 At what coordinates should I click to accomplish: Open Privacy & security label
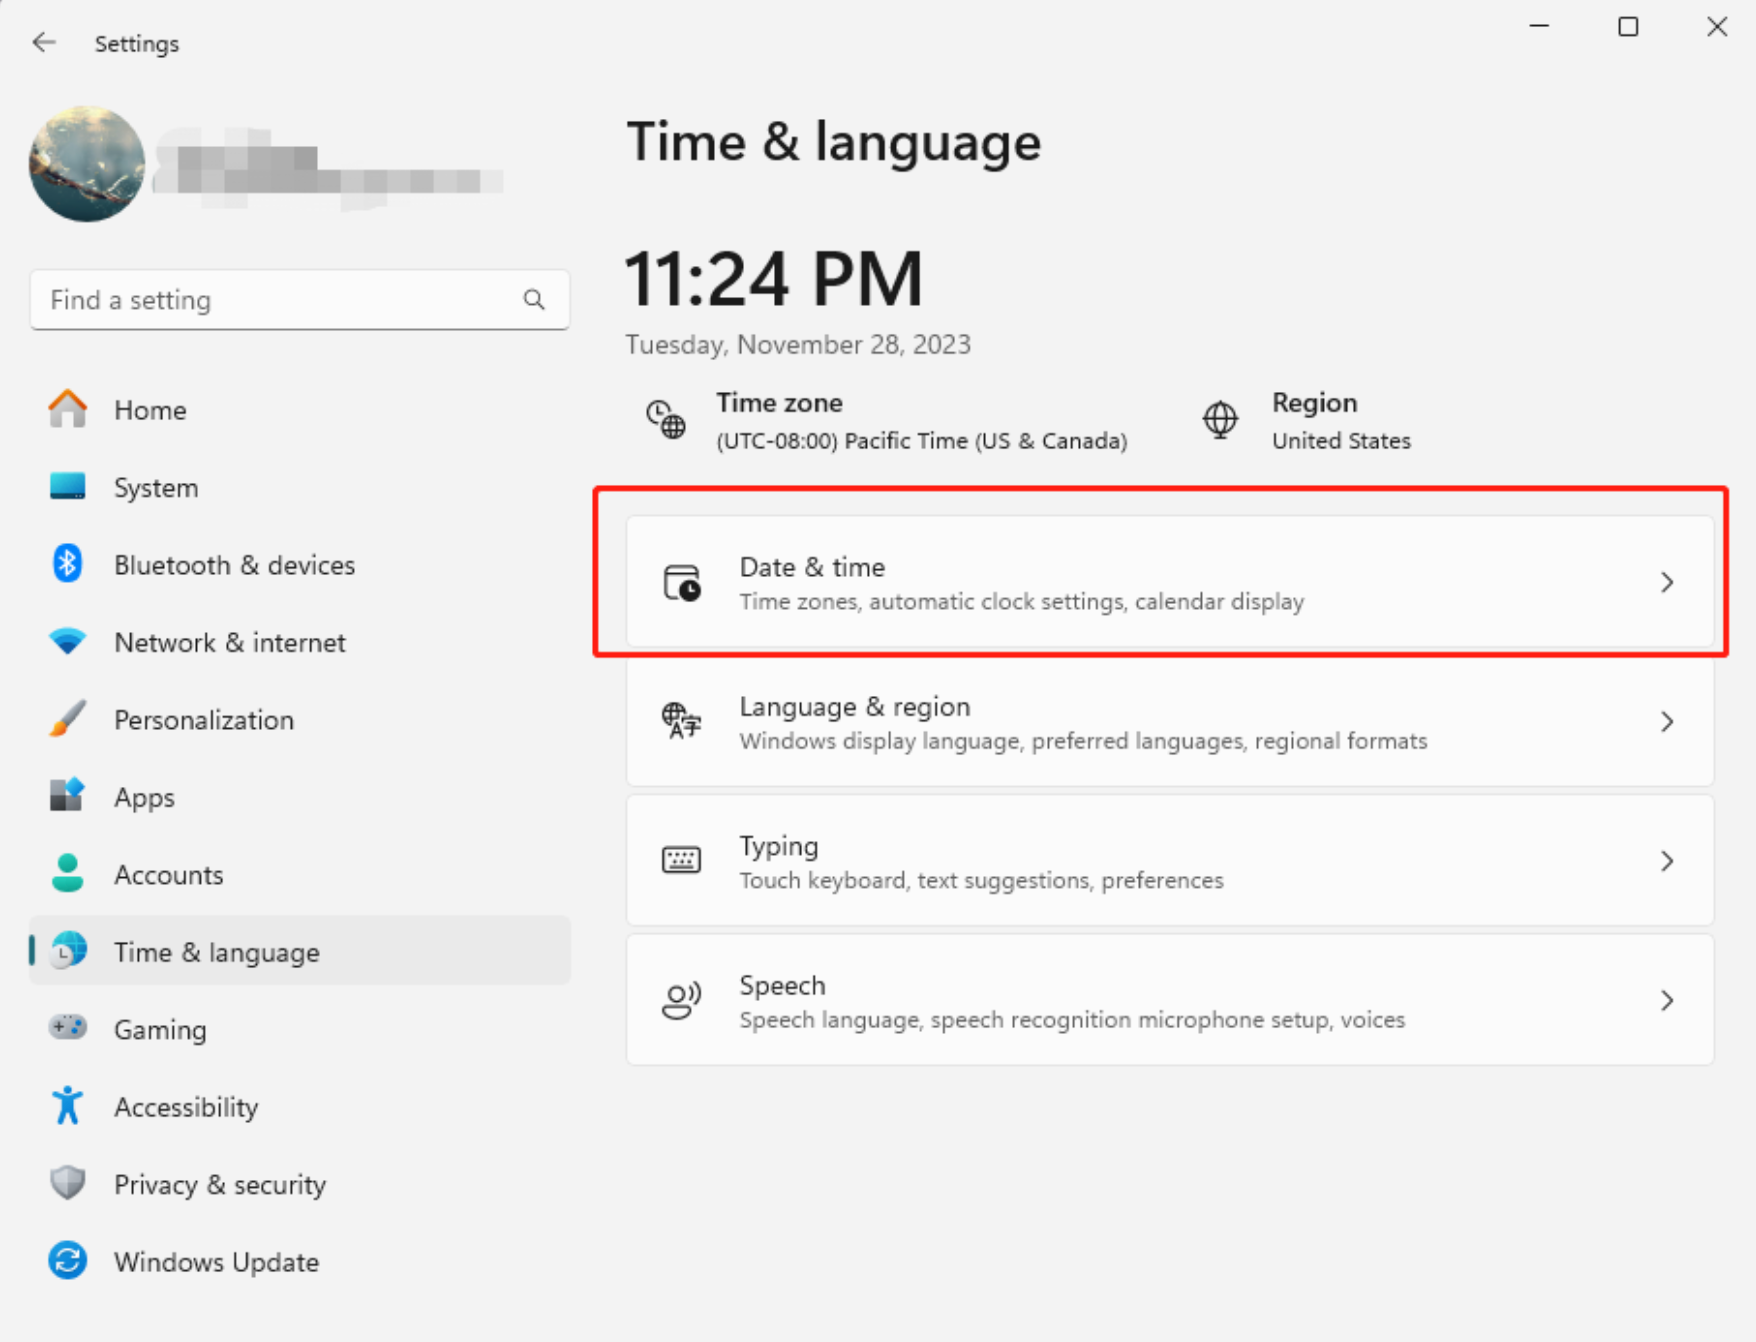click(x=220, y=1185)
